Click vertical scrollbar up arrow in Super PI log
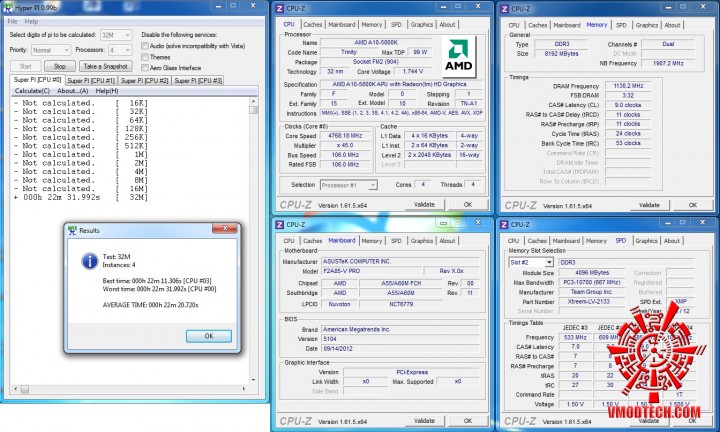 click(253, 101)
